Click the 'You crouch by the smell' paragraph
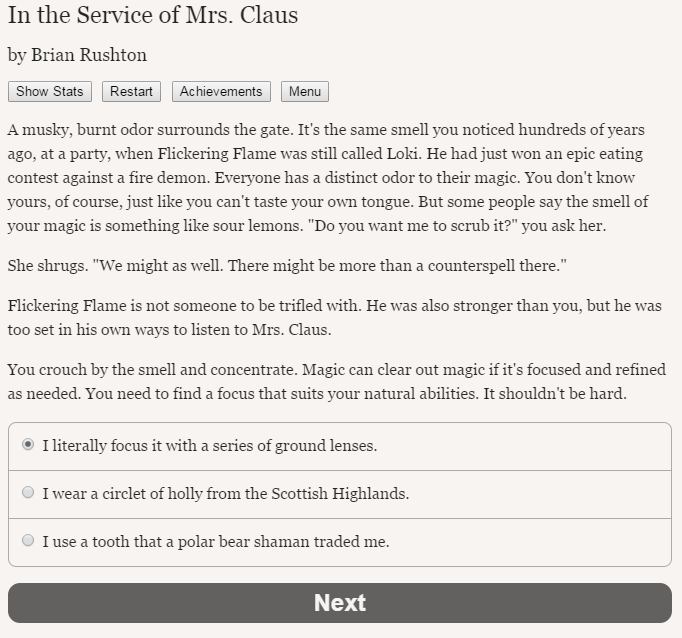 337,381
